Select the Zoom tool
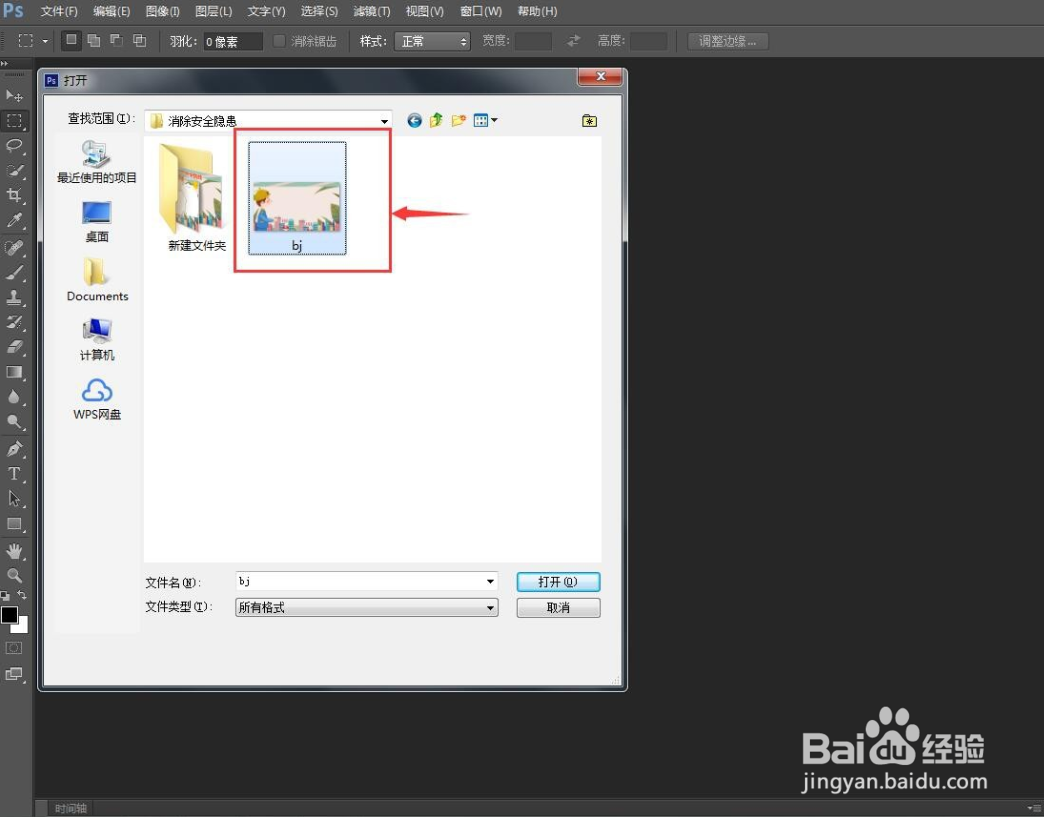Viewport: 1044px width, 817px height. click(x=14, y=575)
